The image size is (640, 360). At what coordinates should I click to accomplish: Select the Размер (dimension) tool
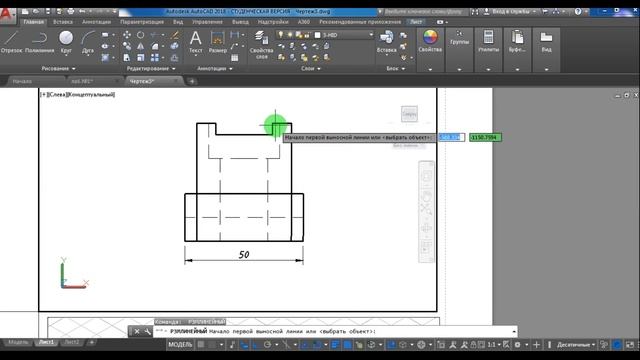(x=218, y=42)
